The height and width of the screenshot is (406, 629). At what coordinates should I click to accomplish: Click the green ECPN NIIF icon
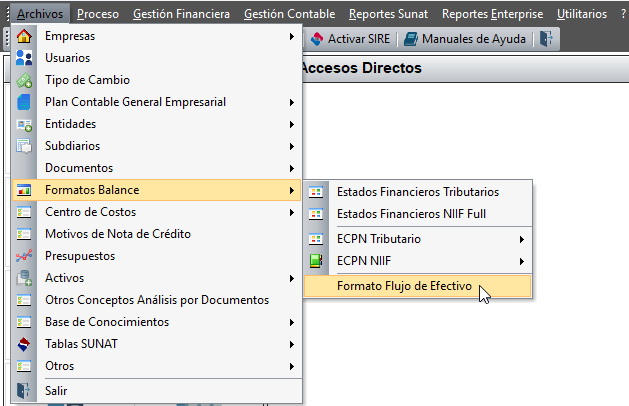point(316,261)
